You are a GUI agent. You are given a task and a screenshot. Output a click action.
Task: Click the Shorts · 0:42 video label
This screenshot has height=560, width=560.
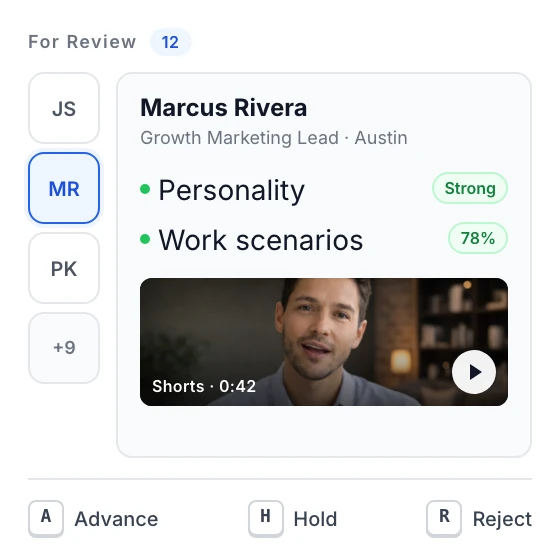pyautogui.click(x=204, y=386)
